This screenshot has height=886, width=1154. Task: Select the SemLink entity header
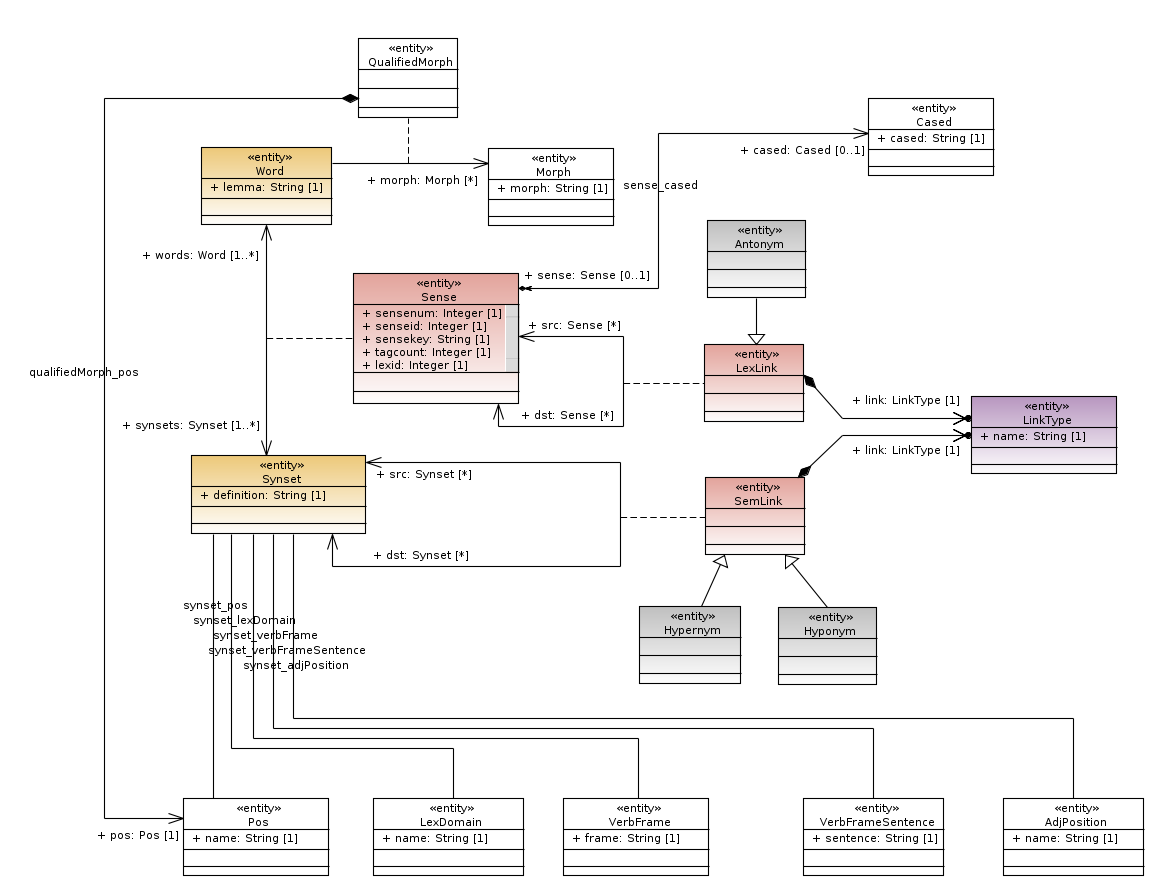tap(755, 494)
